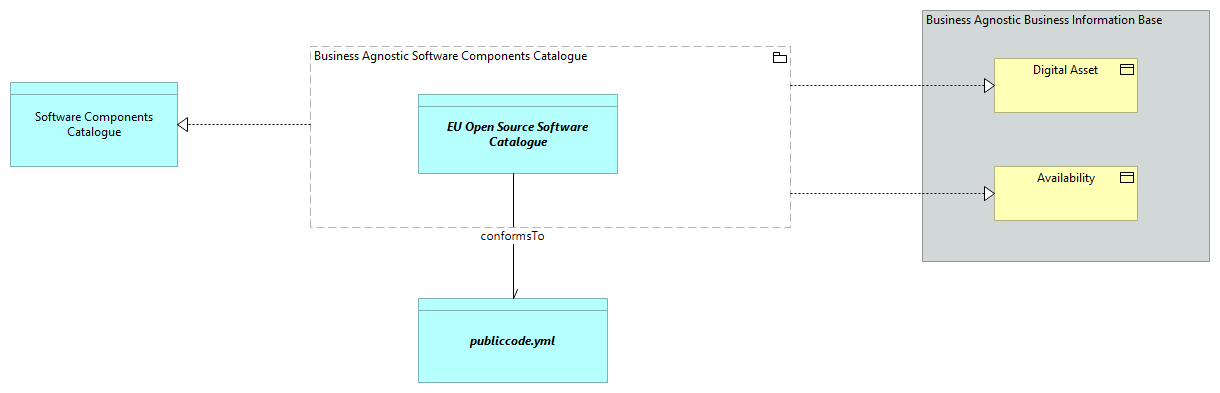Screen dimensions: 1220x393
Task: Select the EU Open Source Software Catalogue element
Action: pyautogui.click(x=517, y=134)
